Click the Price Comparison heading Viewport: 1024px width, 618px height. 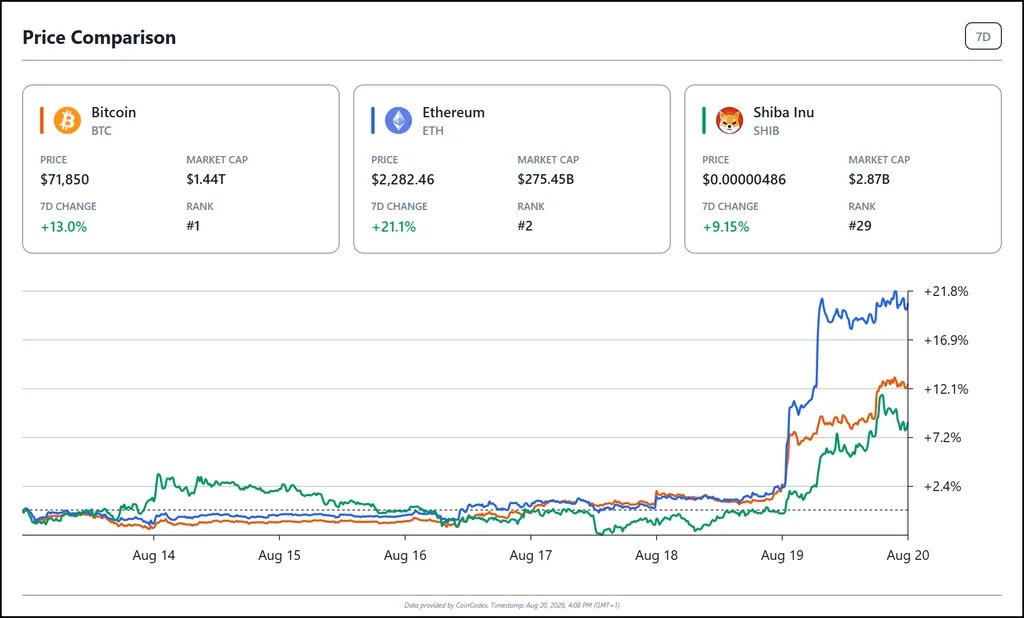click(99, 37)
